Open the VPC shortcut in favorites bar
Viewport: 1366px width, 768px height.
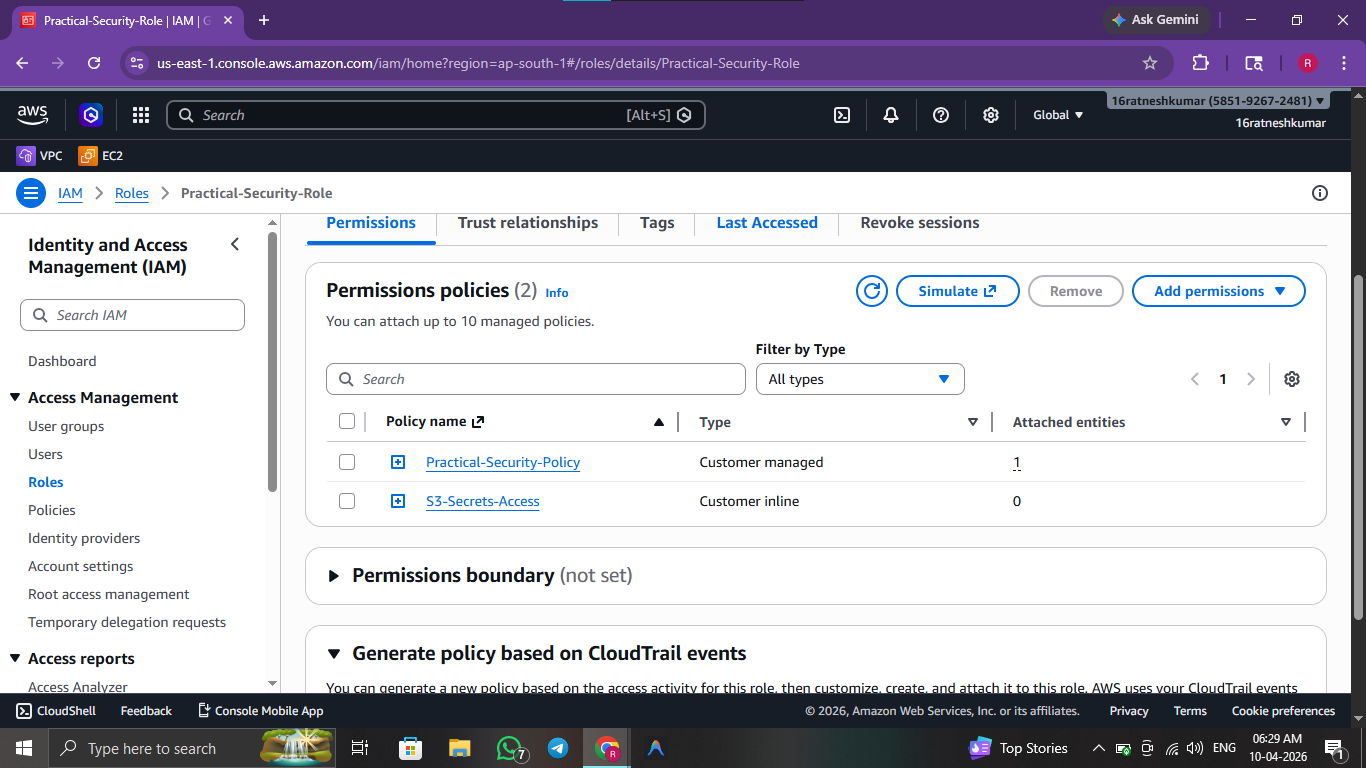click(40, 156)
